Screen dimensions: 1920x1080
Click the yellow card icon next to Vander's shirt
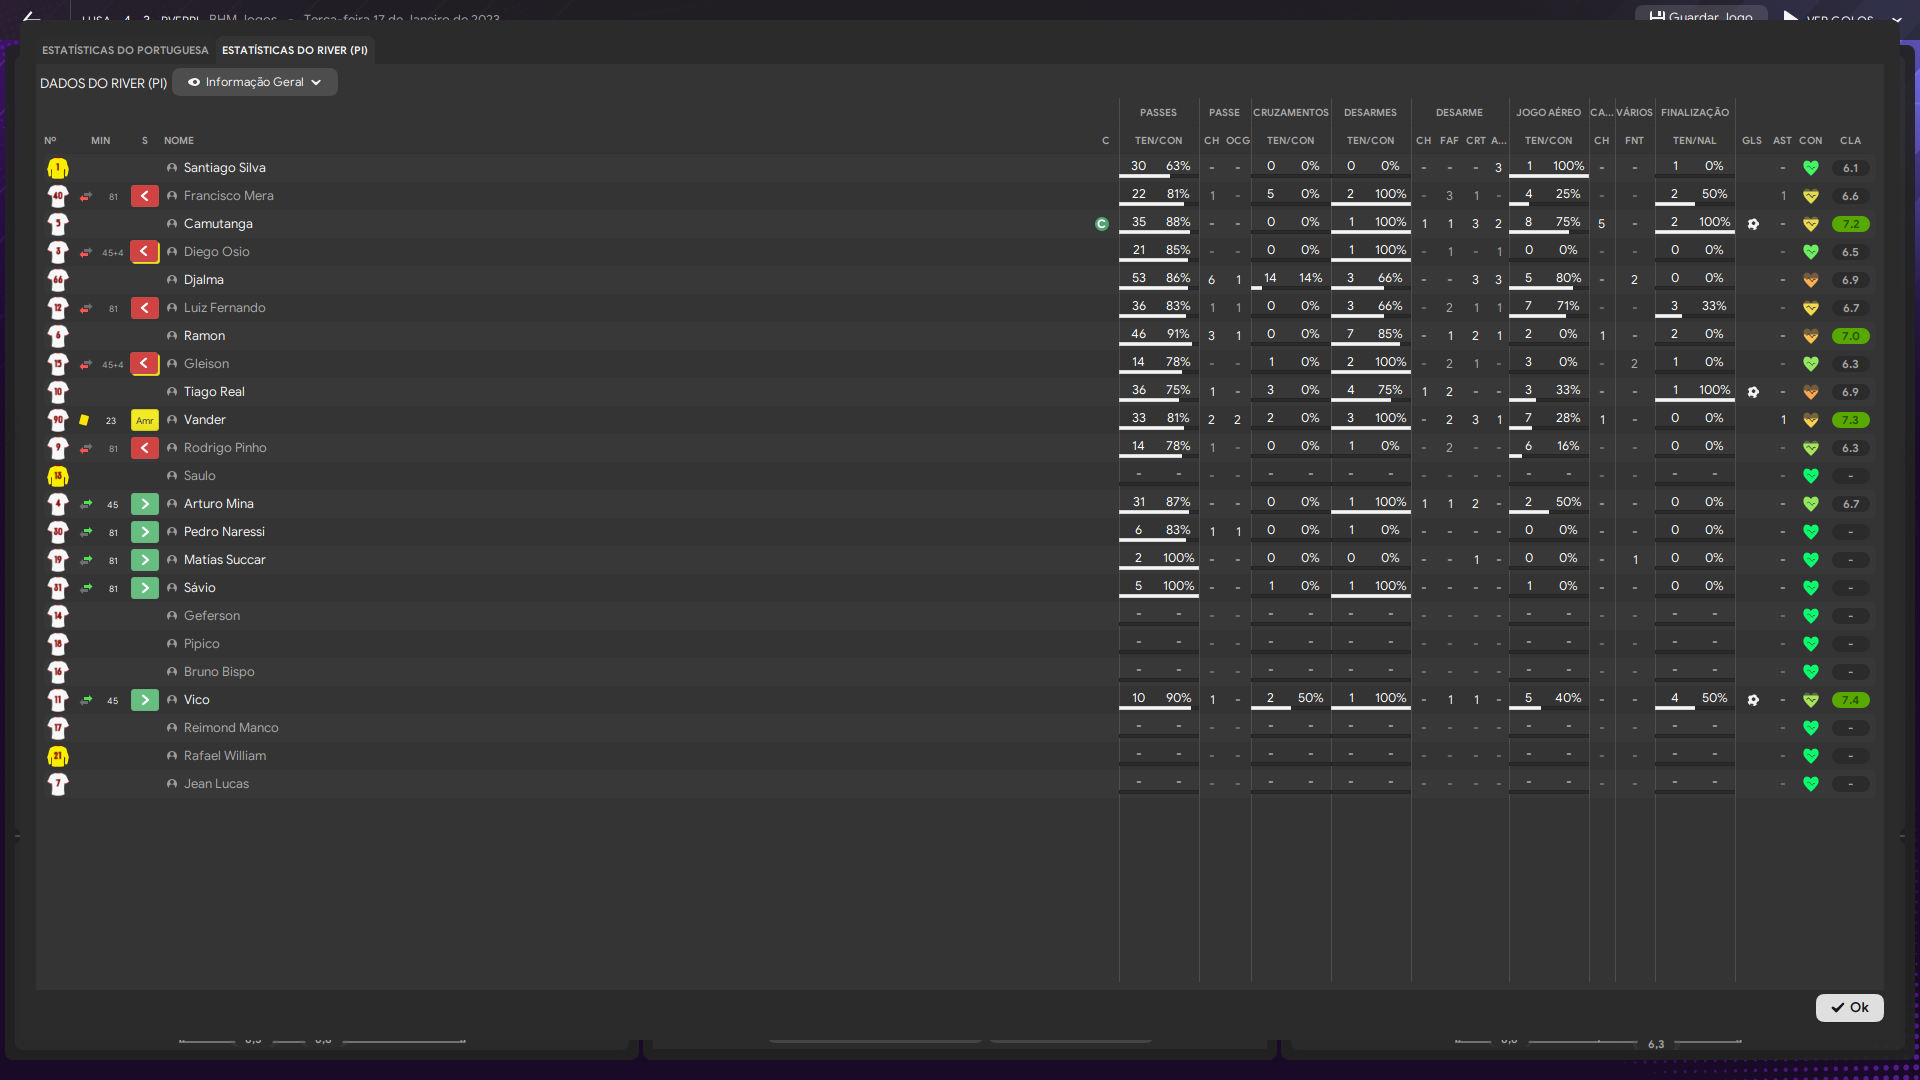coord(85,420)
